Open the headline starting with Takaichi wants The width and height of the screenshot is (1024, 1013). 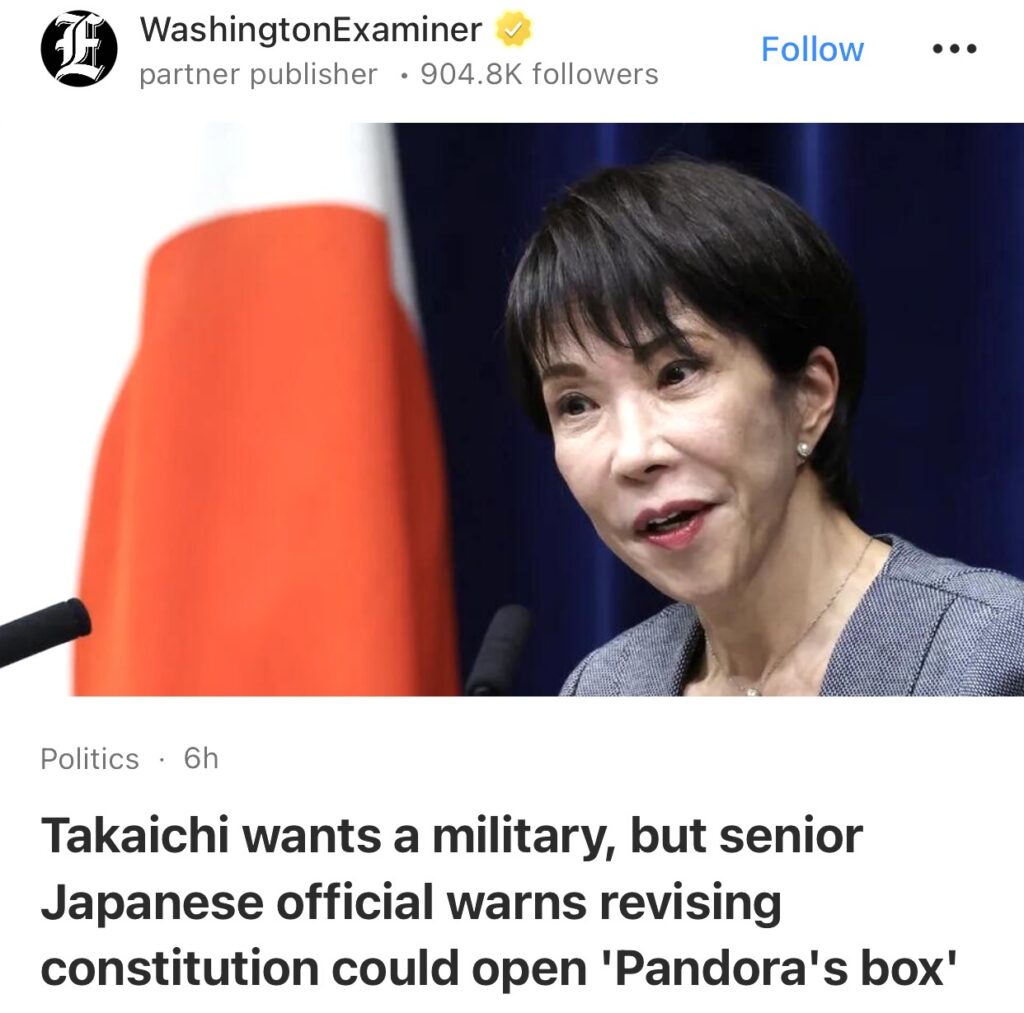pos(500,901)
